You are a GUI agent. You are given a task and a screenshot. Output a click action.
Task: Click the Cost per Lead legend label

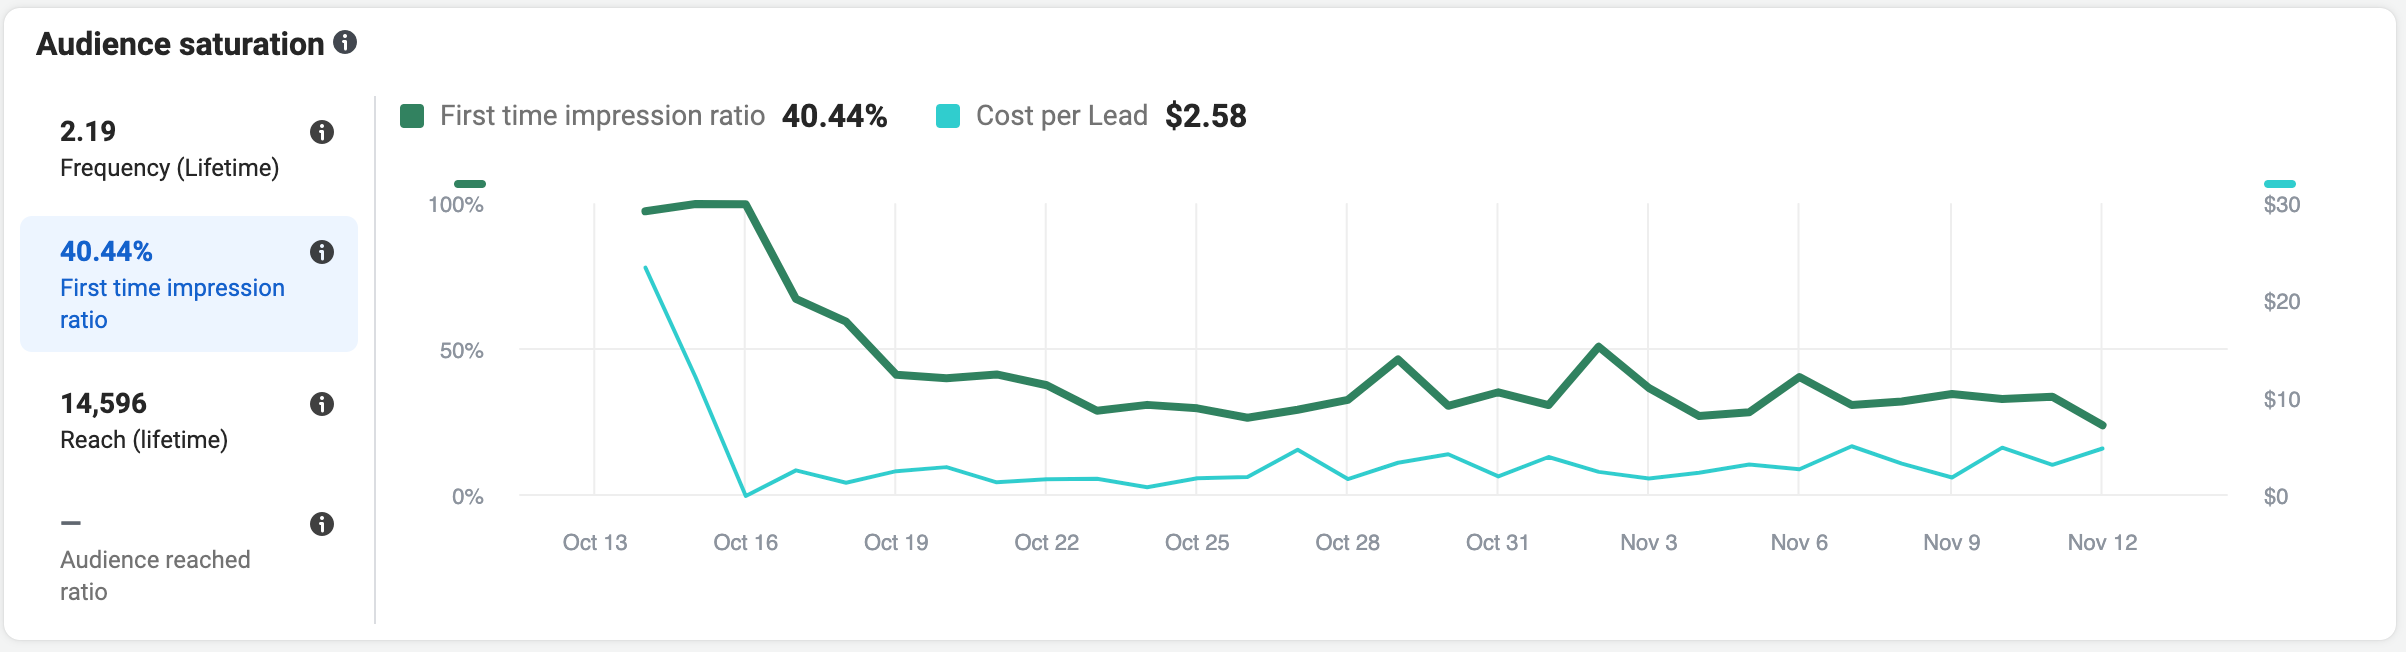[x=1062, y=116]
